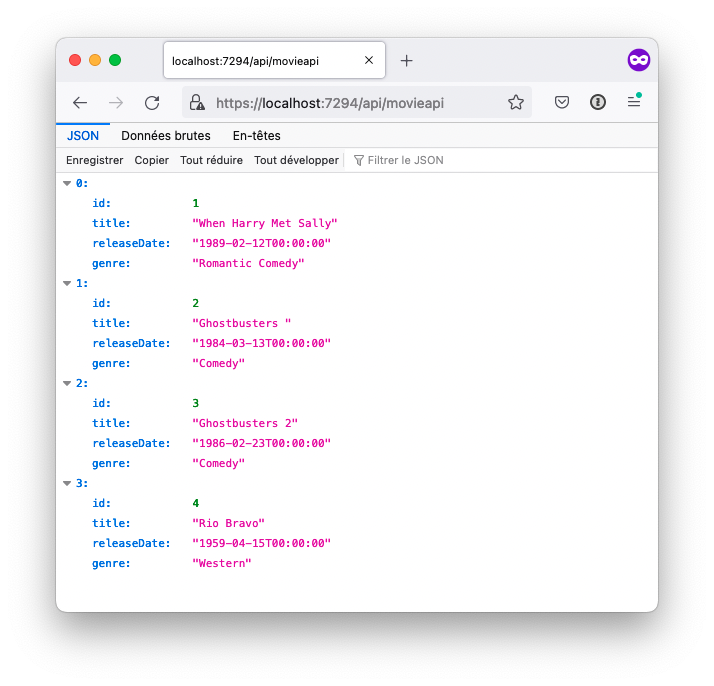Click the genre key under item 2
714x686 pixels.
pos(111,463)
